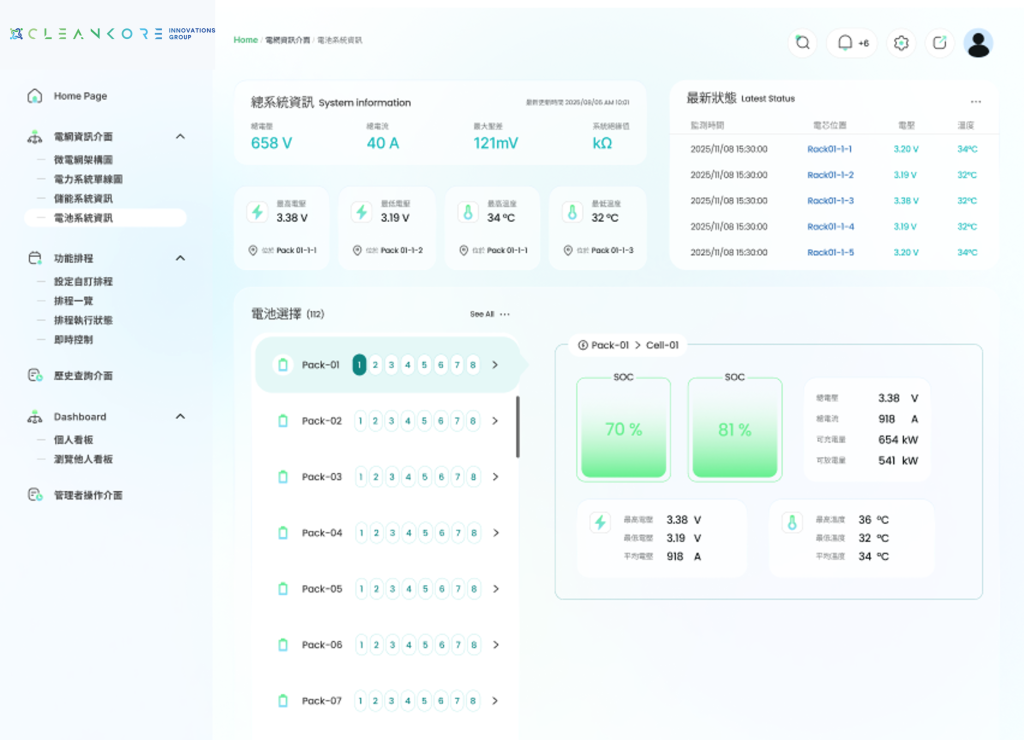Expand Pack-05 row with chevron arrow
This screenshot has width=1024, height=740.
click(495, 589)
